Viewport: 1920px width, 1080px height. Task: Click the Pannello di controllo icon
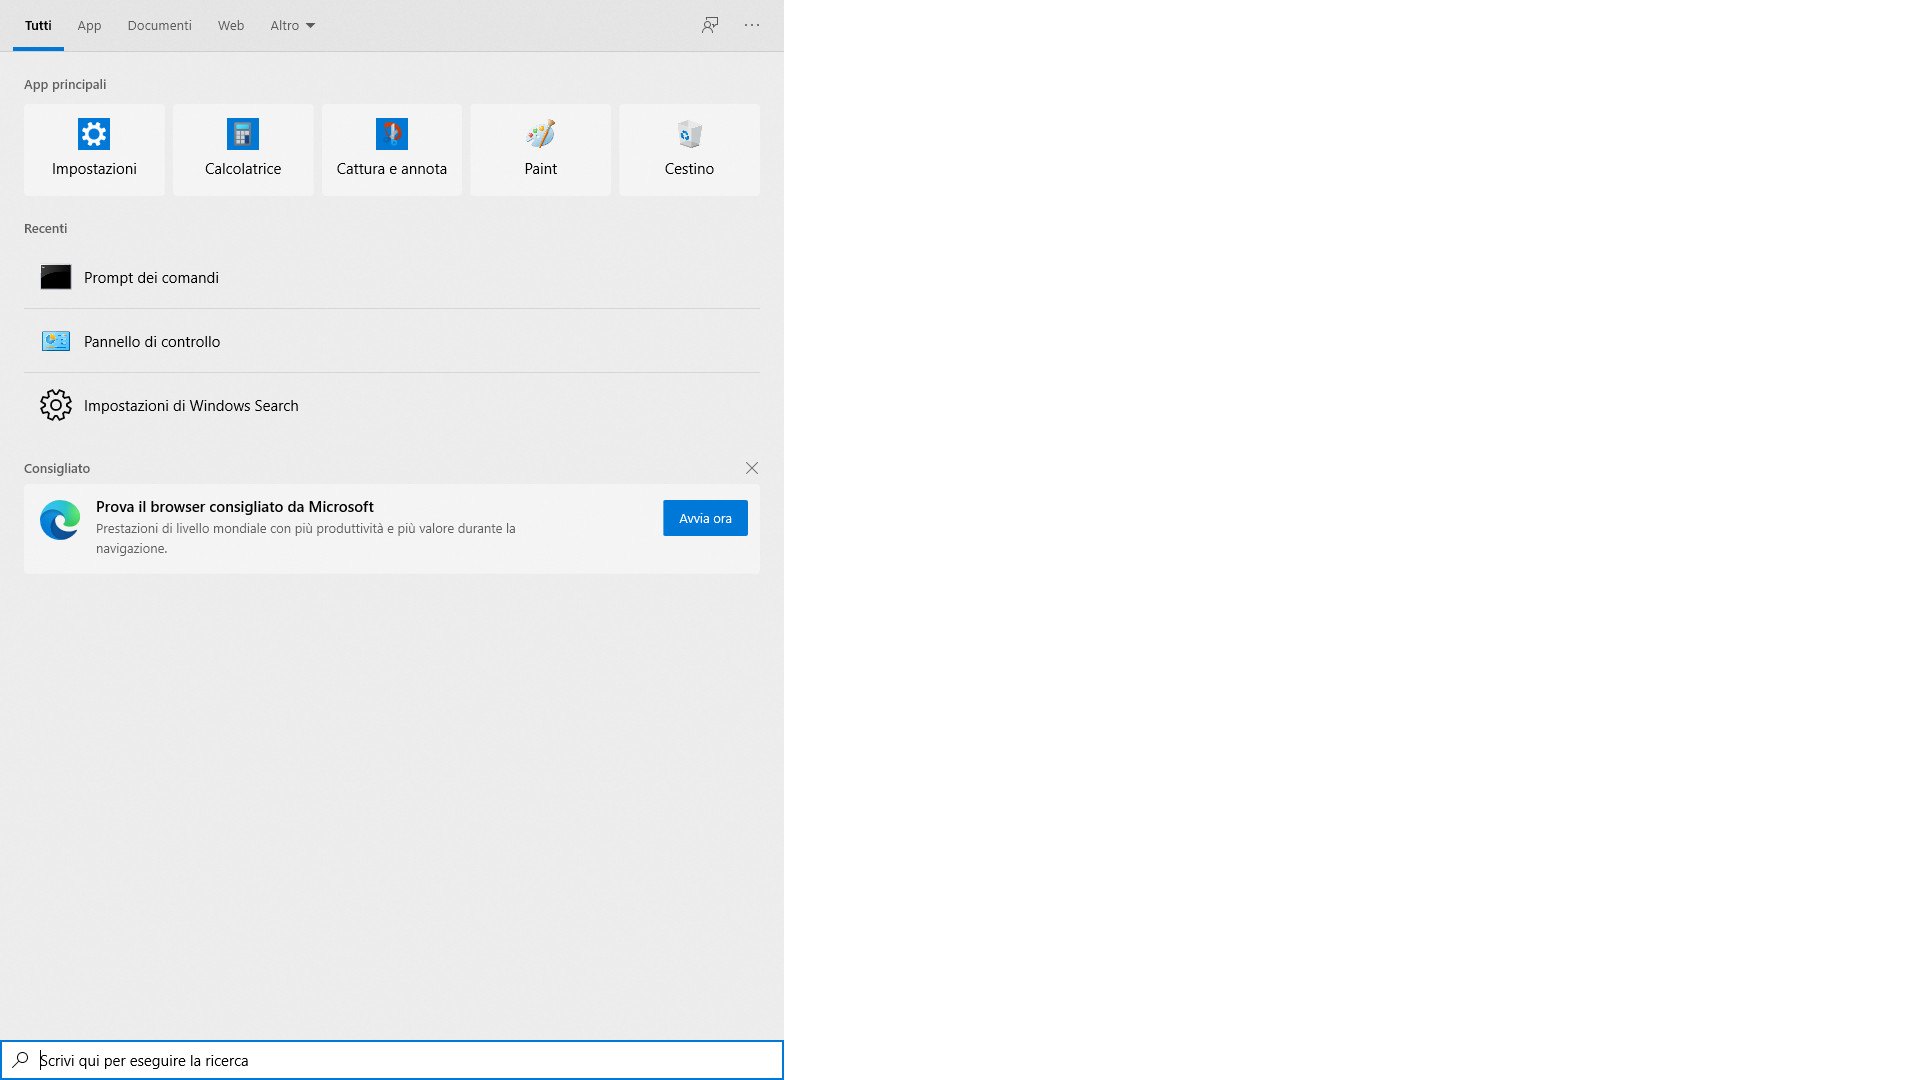pyautogui.click(x=56, y=341)
